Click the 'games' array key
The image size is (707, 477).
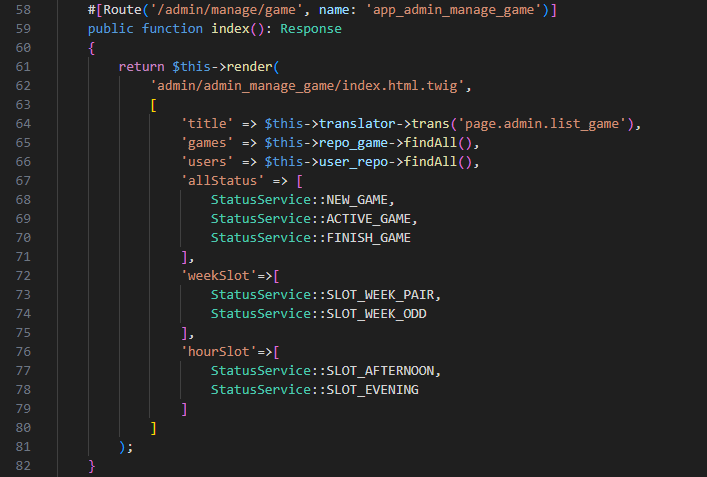click(207, 143)
